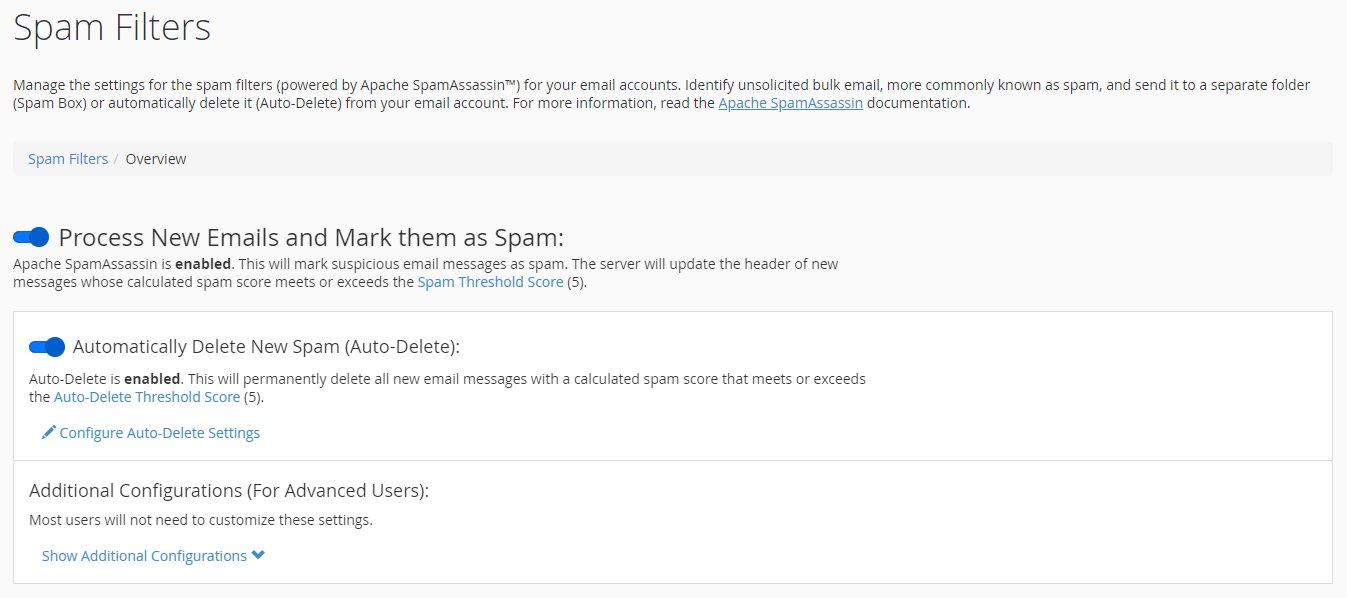This screenshot has height=598, width=1347.
Task: Go to Spam Filters breadcrumb
Action: point(68,159)
